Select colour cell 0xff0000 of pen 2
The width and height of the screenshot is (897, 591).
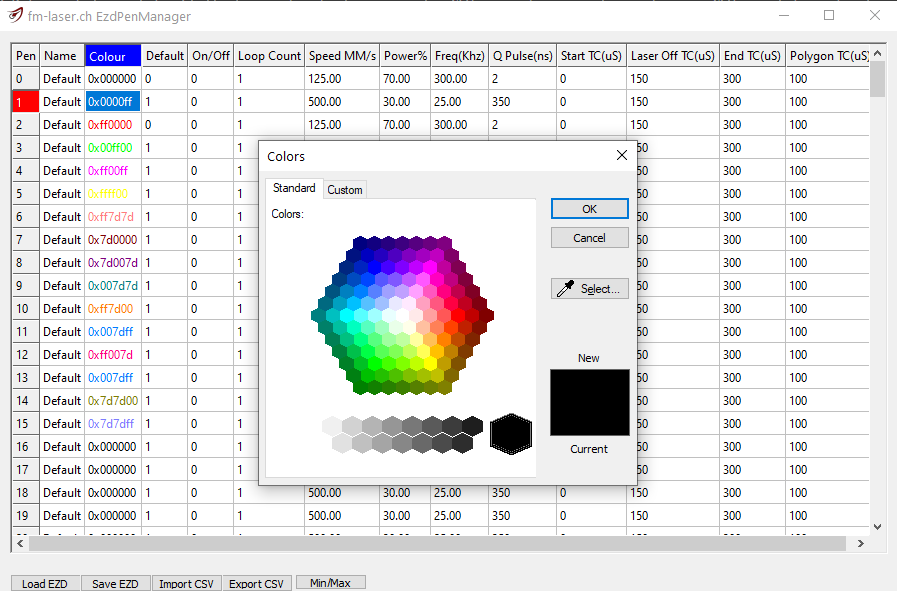113,125
